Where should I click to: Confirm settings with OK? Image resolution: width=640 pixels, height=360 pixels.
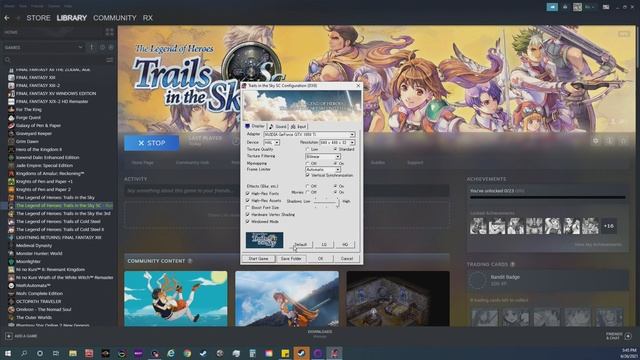point(320,259)
